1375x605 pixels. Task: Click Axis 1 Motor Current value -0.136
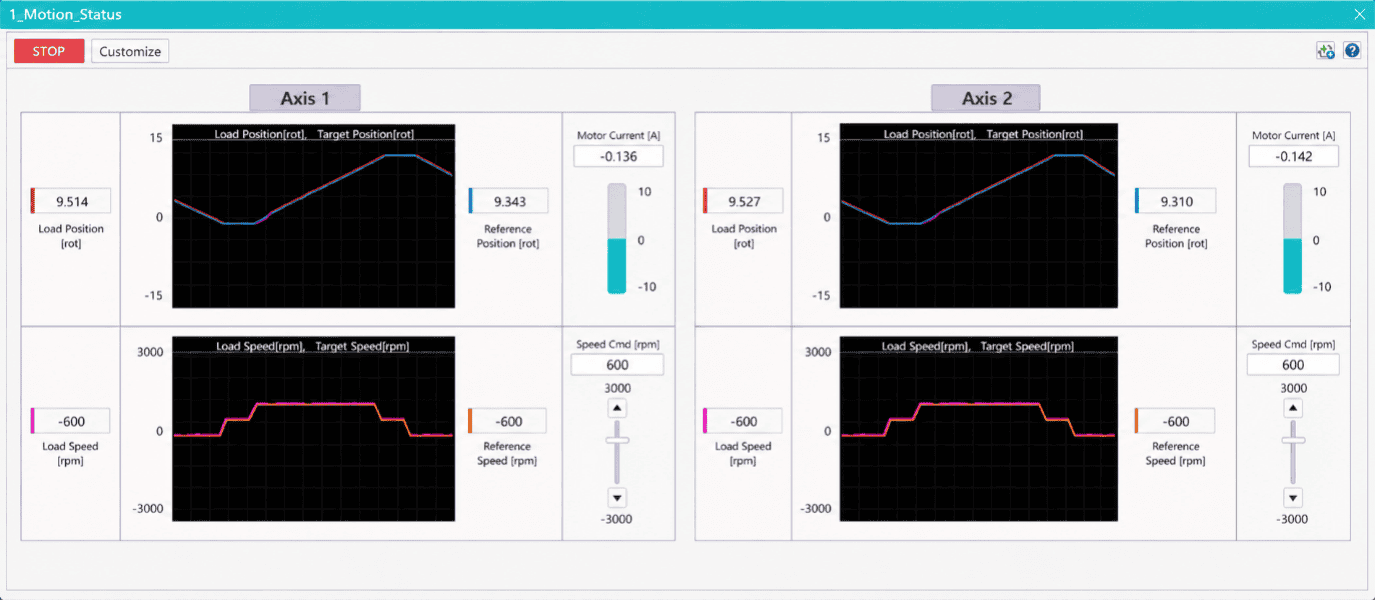pyautogui.click(x=618, y=156)
